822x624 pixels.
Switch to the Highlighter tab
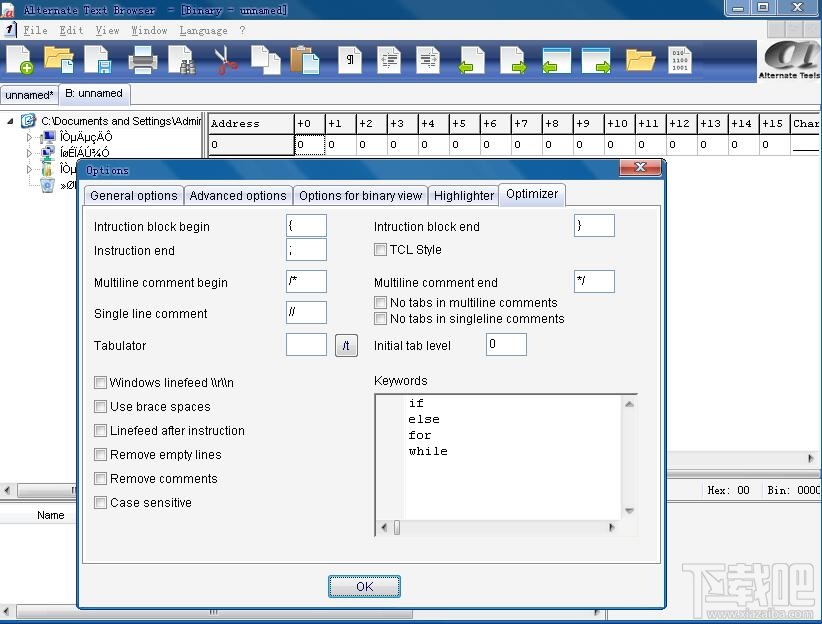point(464,196)
